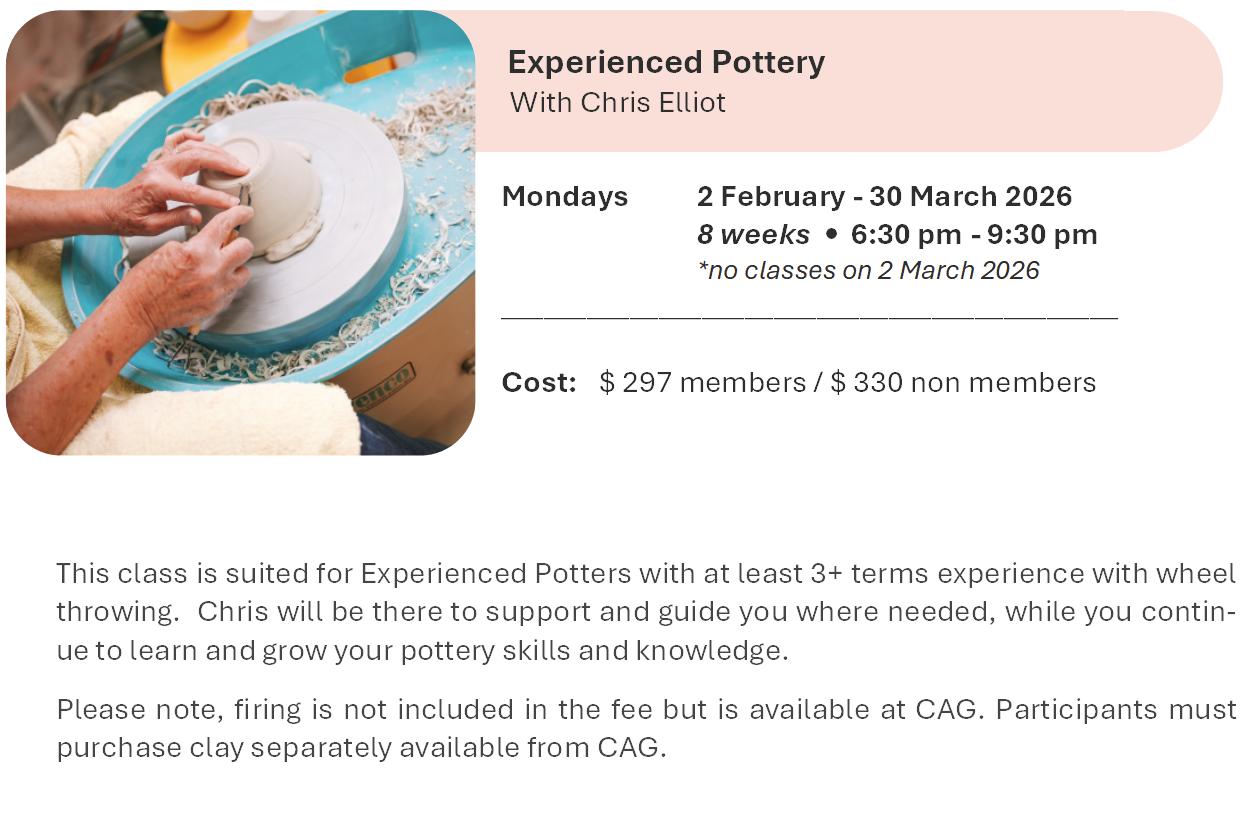Select the "8 weeks" duration text
The width and height of the screenshot is (1258, 813).
753,235
